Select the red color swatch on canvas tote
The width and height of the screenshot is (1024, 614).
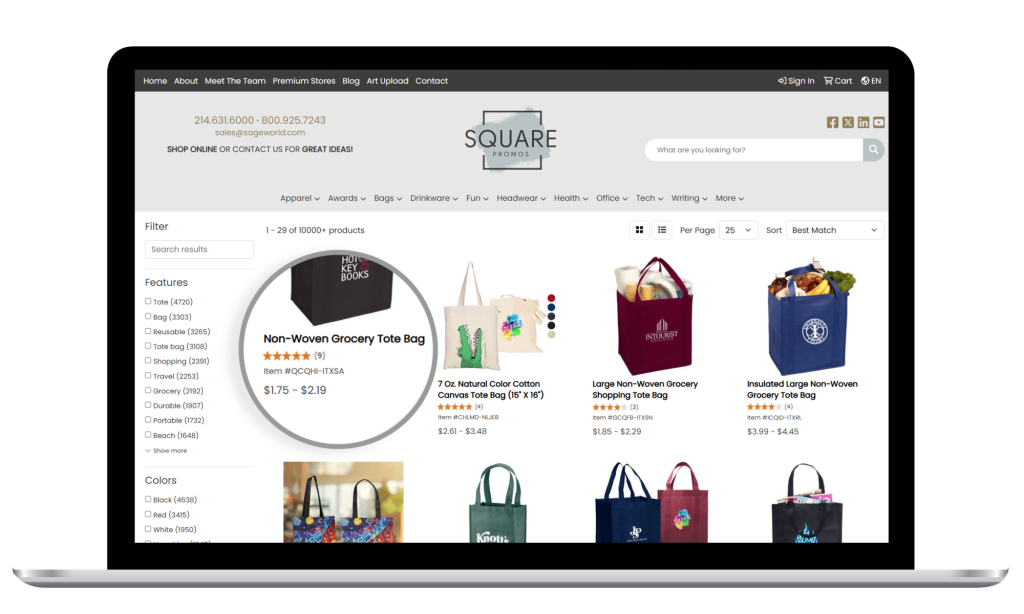pyautogui.click(x=551, y=298)
